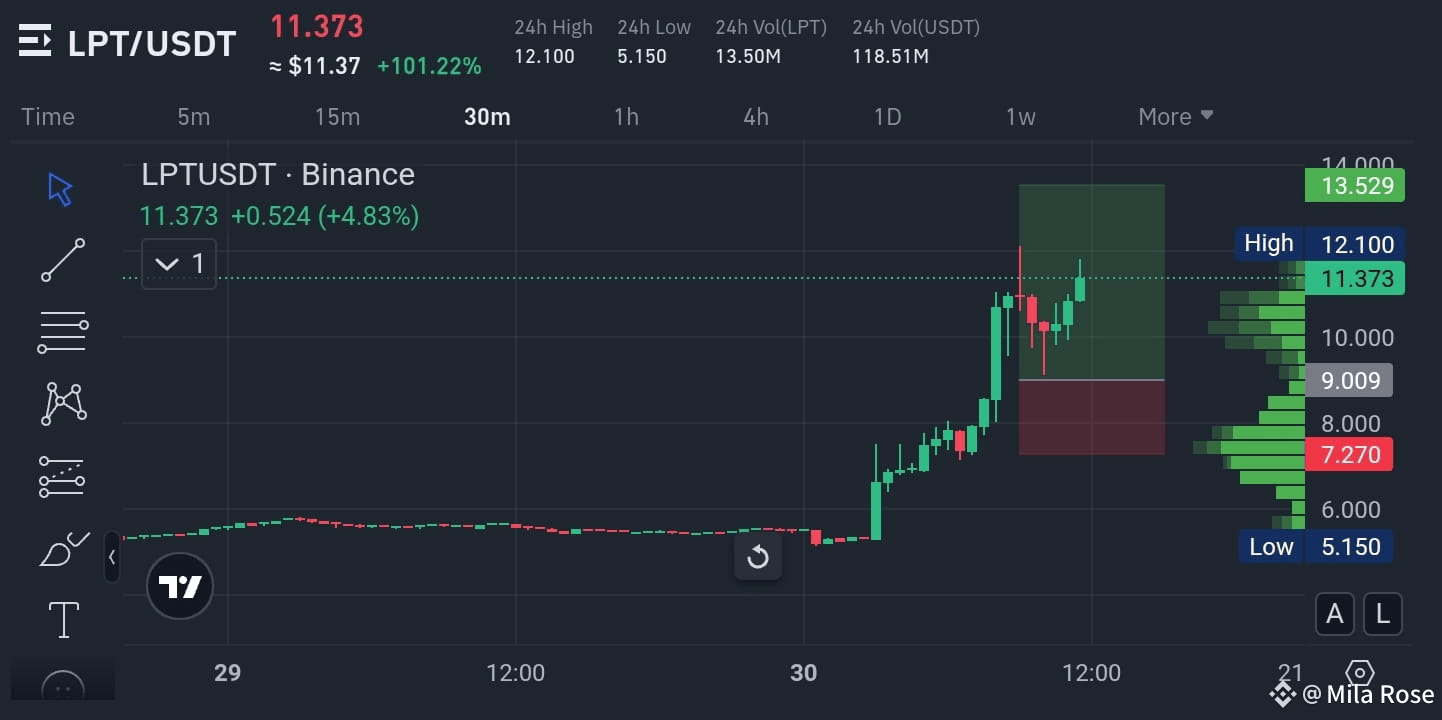1442x720 pixels.
Task: Open the More timeframes dropdown
Action: click(1175, 116)
